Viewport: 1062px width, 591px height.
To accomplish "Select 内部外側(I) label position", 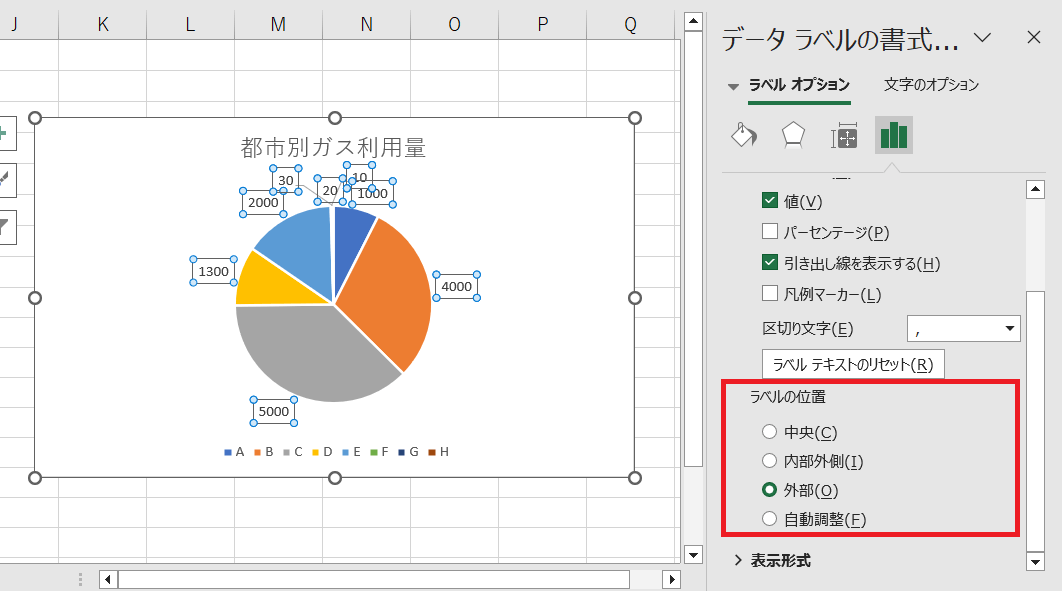I will click(x=769, y=461).
